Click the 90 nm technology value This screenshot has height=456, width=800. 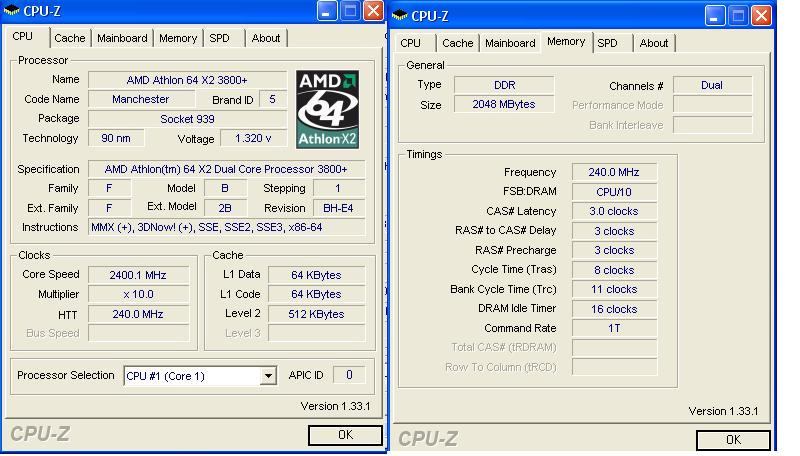(116, 138)
